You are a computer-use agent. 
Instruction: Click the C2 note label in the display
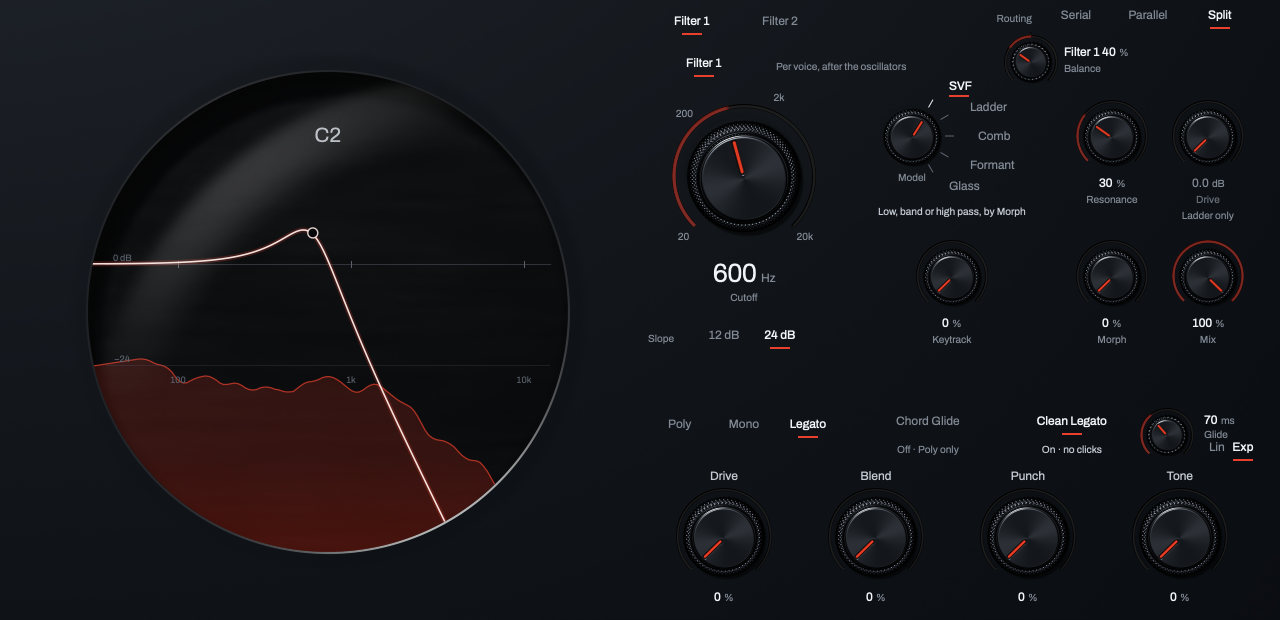tap(328, 135)
